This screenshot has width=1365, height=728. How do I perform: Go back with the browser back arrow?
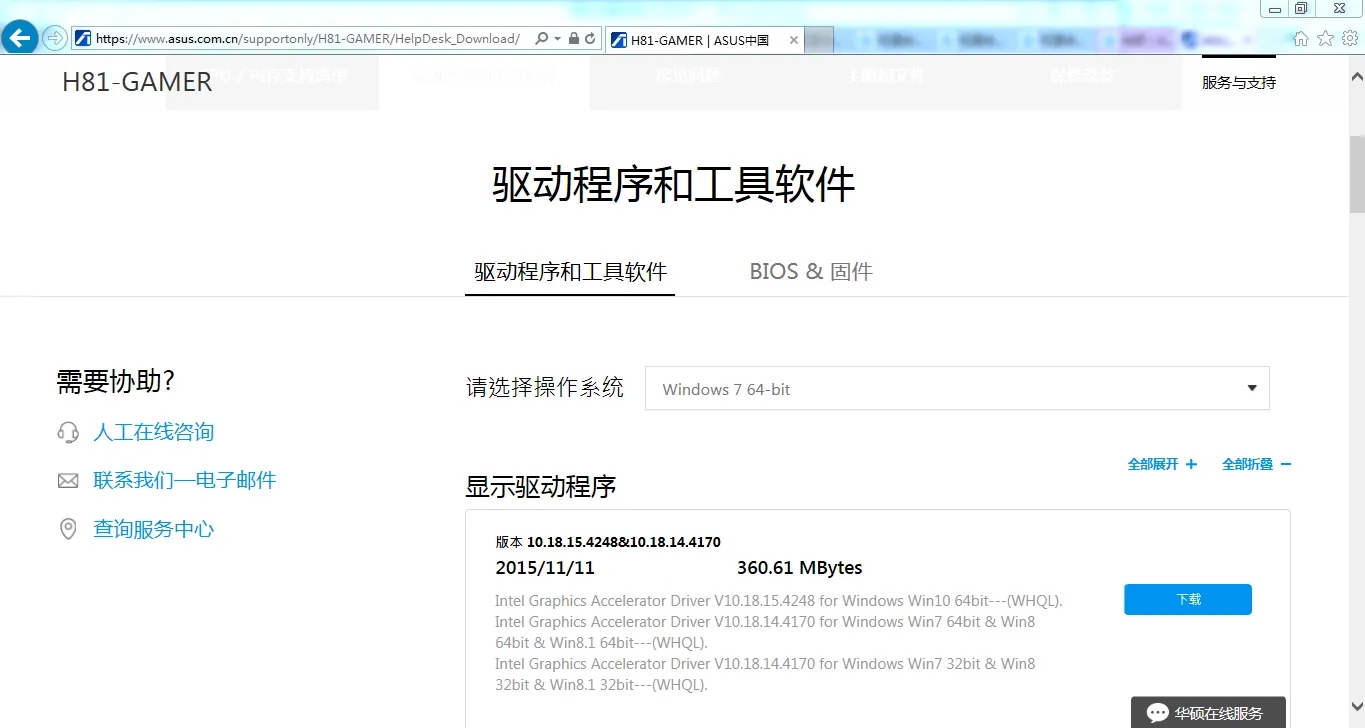point(20,38)
